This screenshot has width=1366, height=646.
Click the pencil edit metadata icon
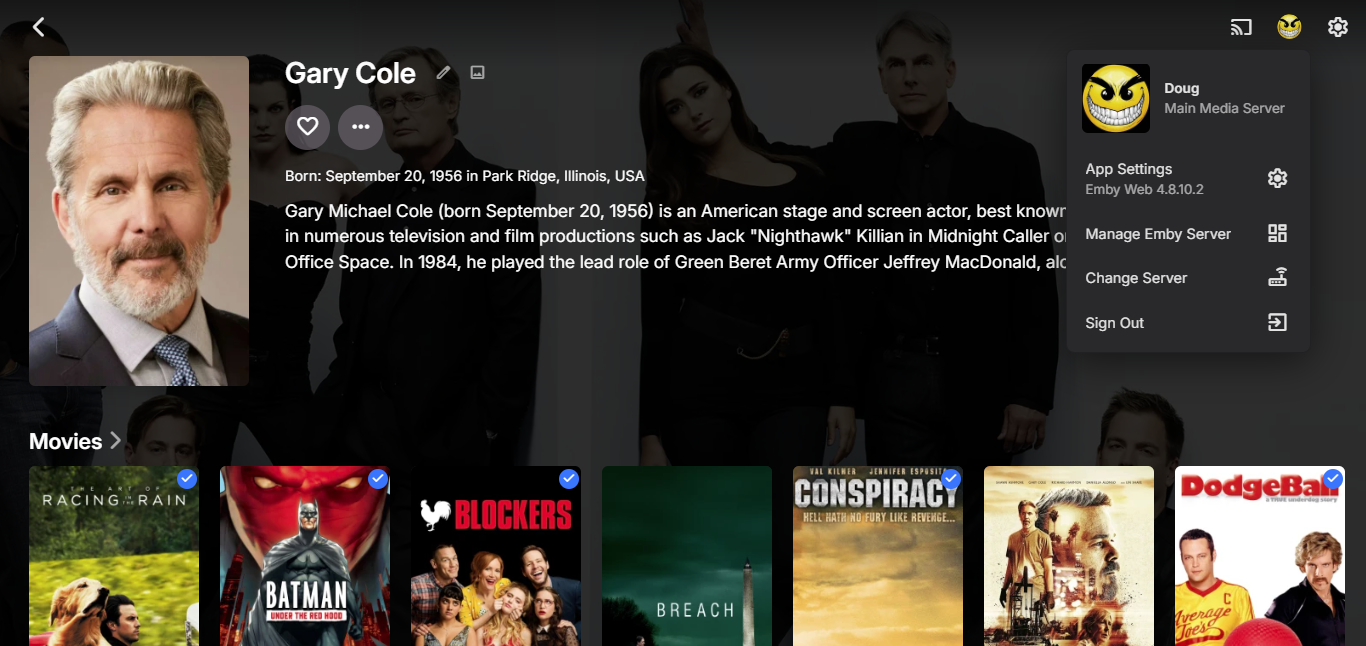[x=444, y=72]
